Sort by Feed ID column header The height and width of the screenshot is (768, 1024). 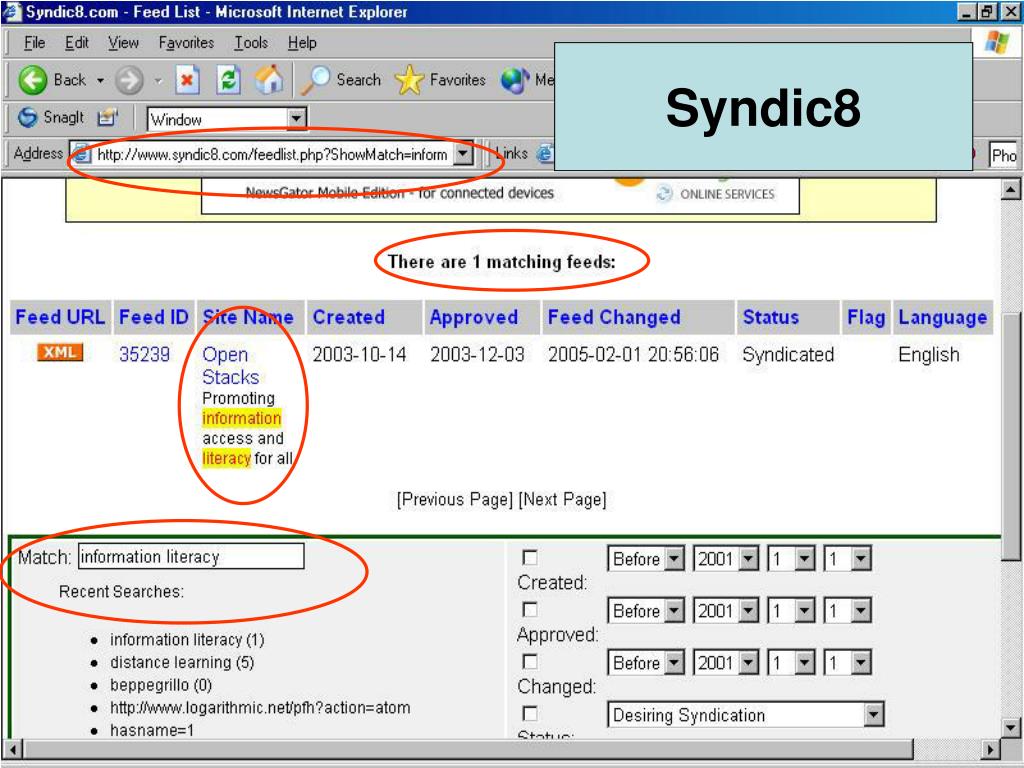click(x=153, y=317)
